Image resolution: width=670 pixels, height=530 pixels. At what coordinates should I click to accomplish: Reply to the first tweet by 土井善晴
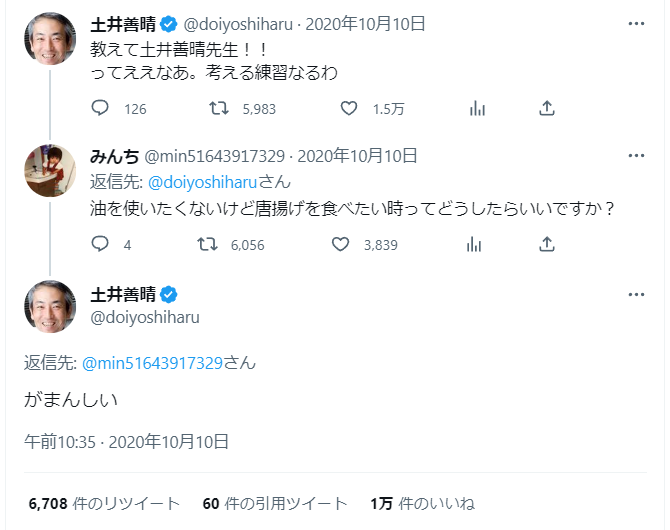(100, 108)
